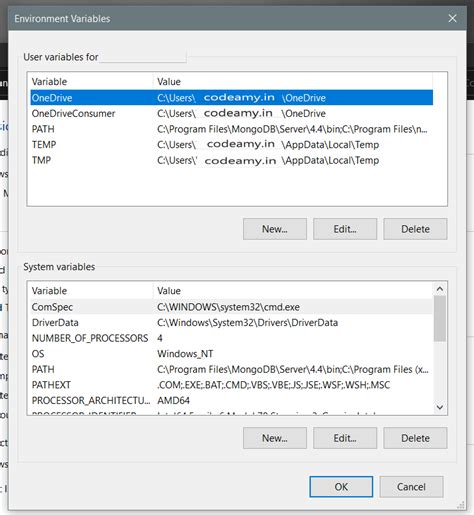This screenshot has height=515, width=474.
Task: Click the system variables scrollbar thumb
Action: click(440, 318)
